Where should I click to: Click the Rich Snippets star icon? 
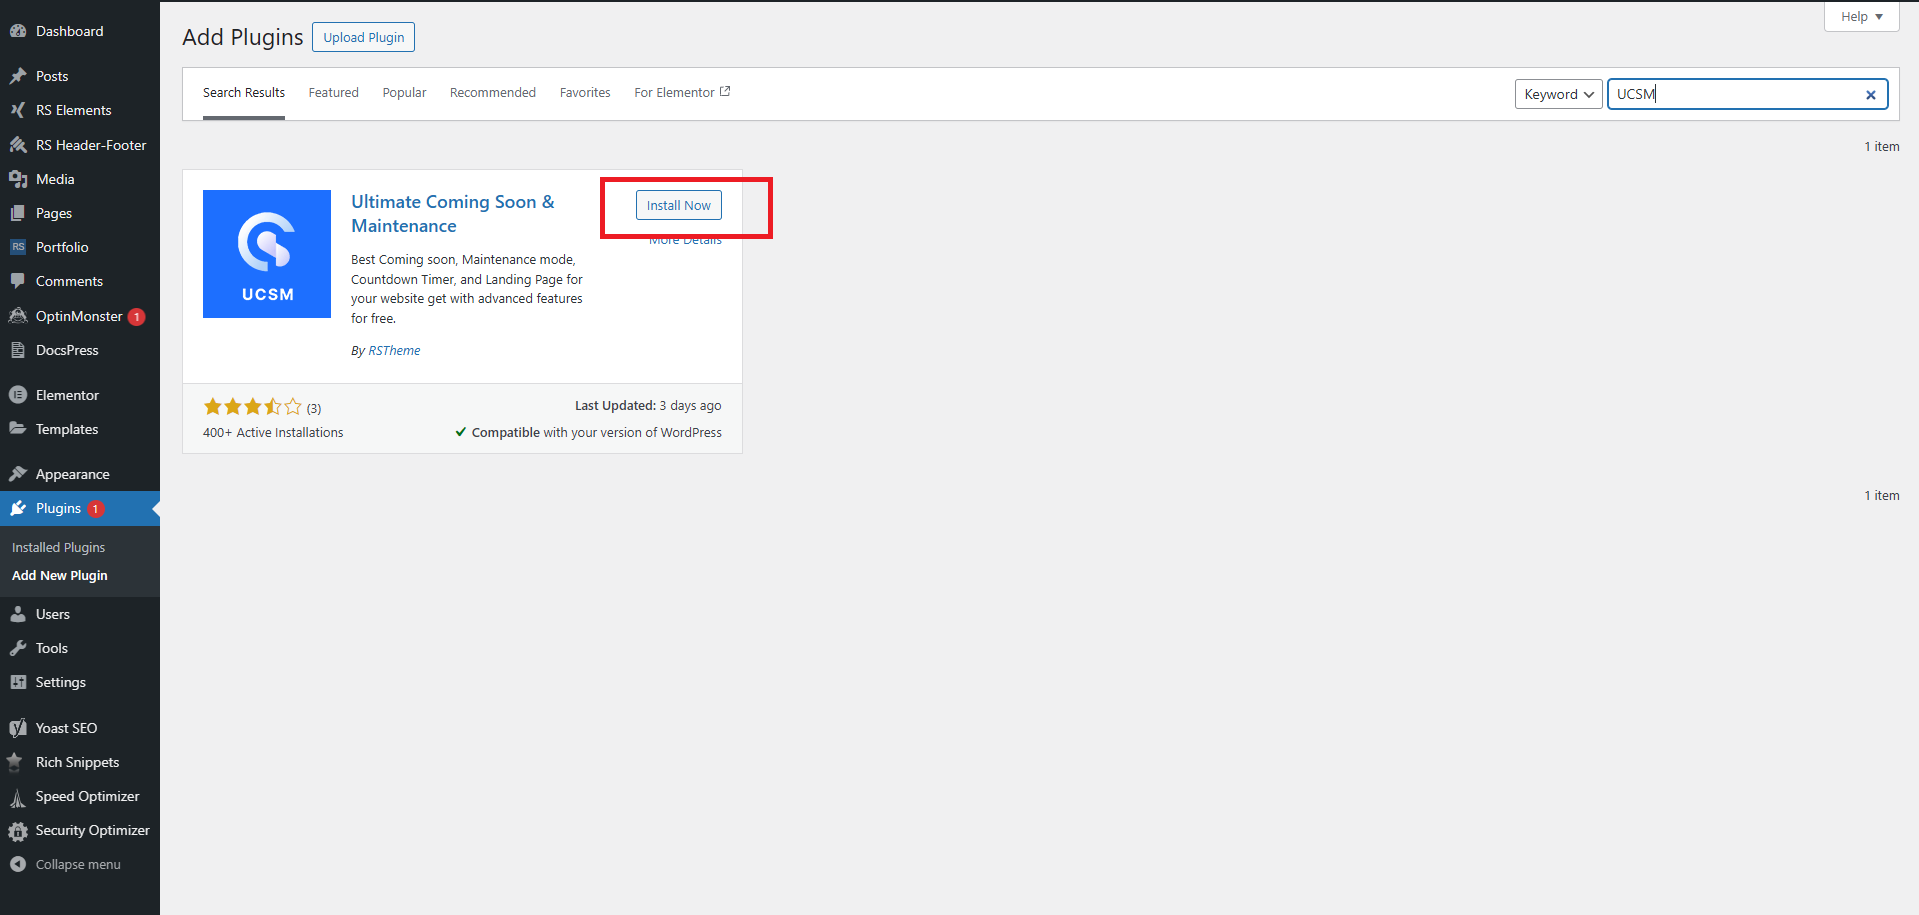click(x=15, y=762)
